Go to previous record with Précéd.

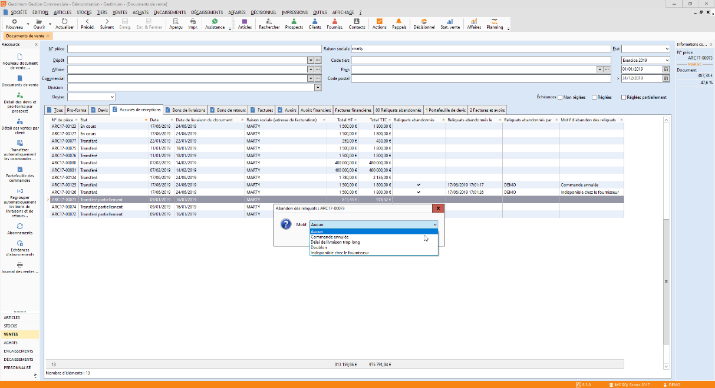tap(87, 24)
